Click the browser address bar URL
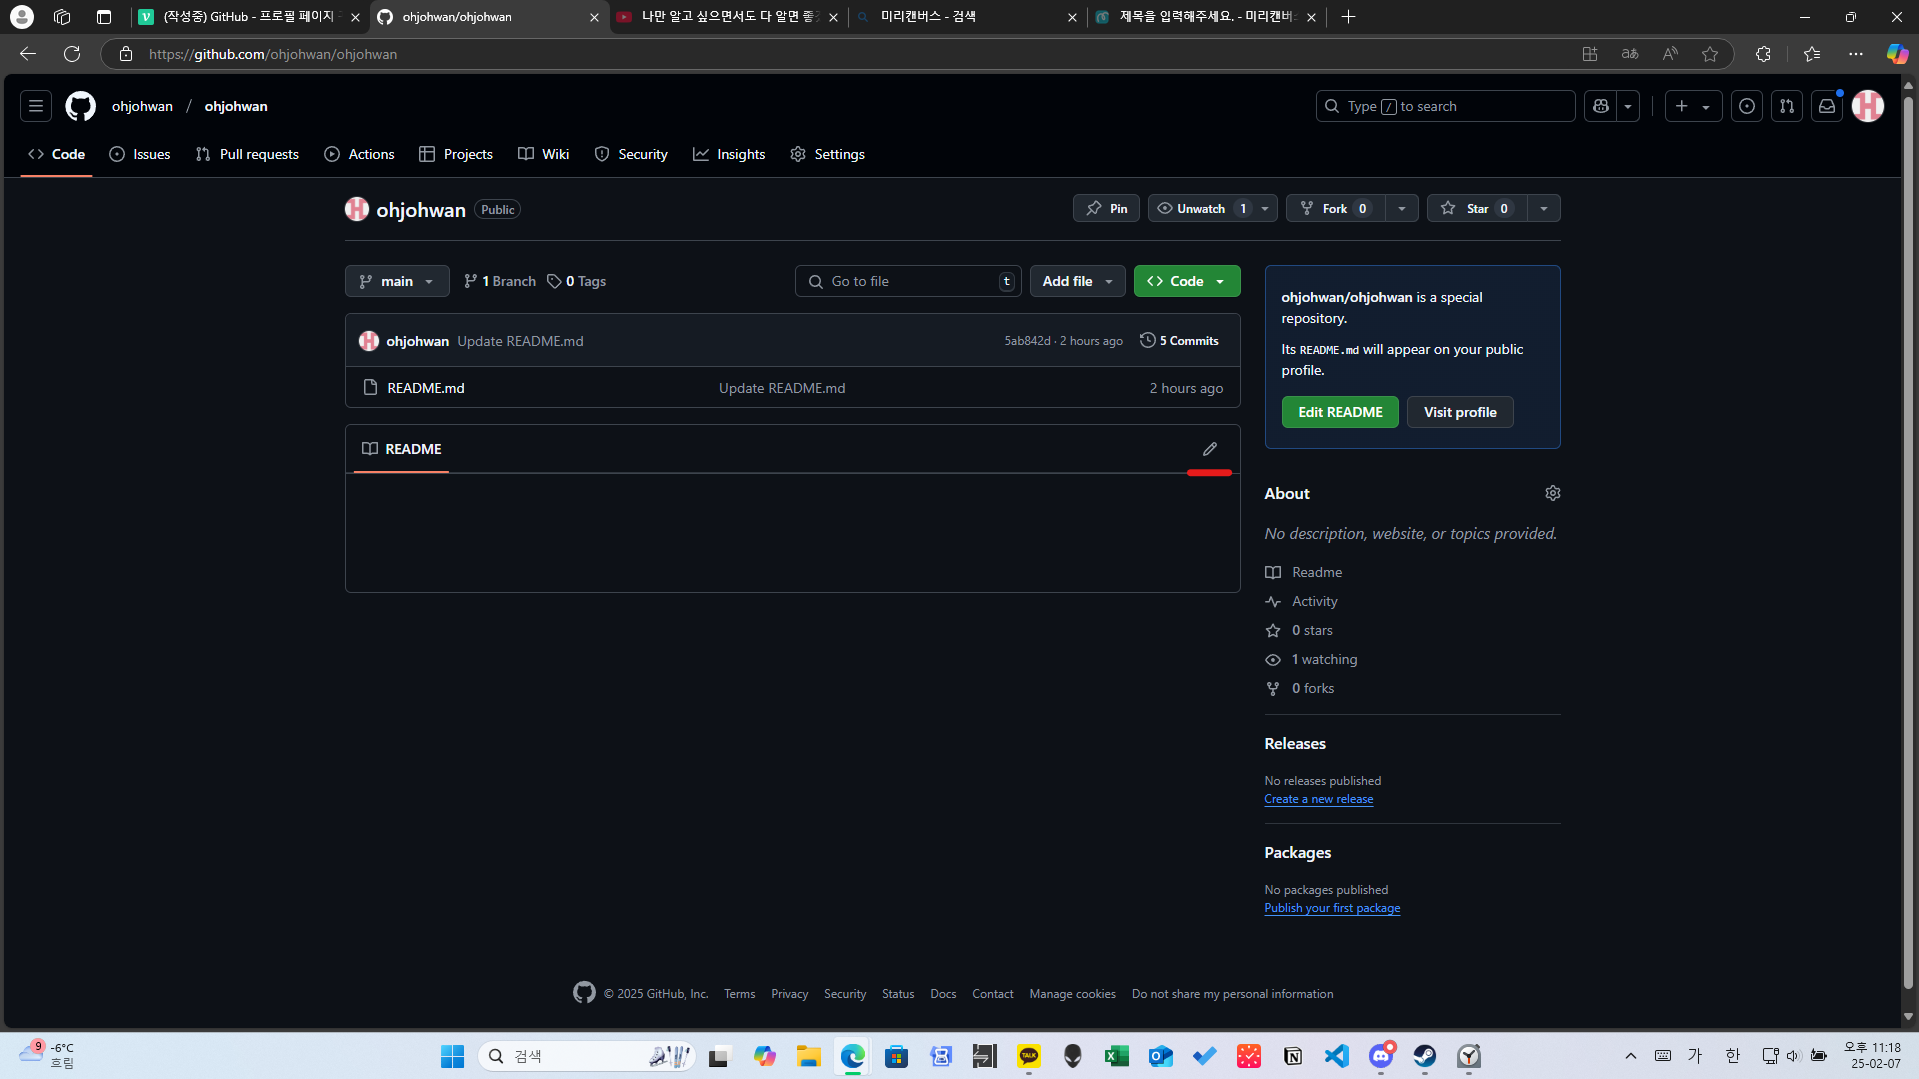Screen dimensions: 1919x1079 [273, 54]
